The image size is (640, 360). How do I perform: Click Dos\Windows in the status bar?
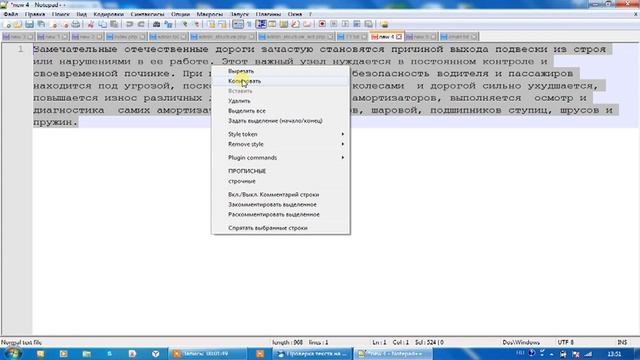tap(521, 342)
